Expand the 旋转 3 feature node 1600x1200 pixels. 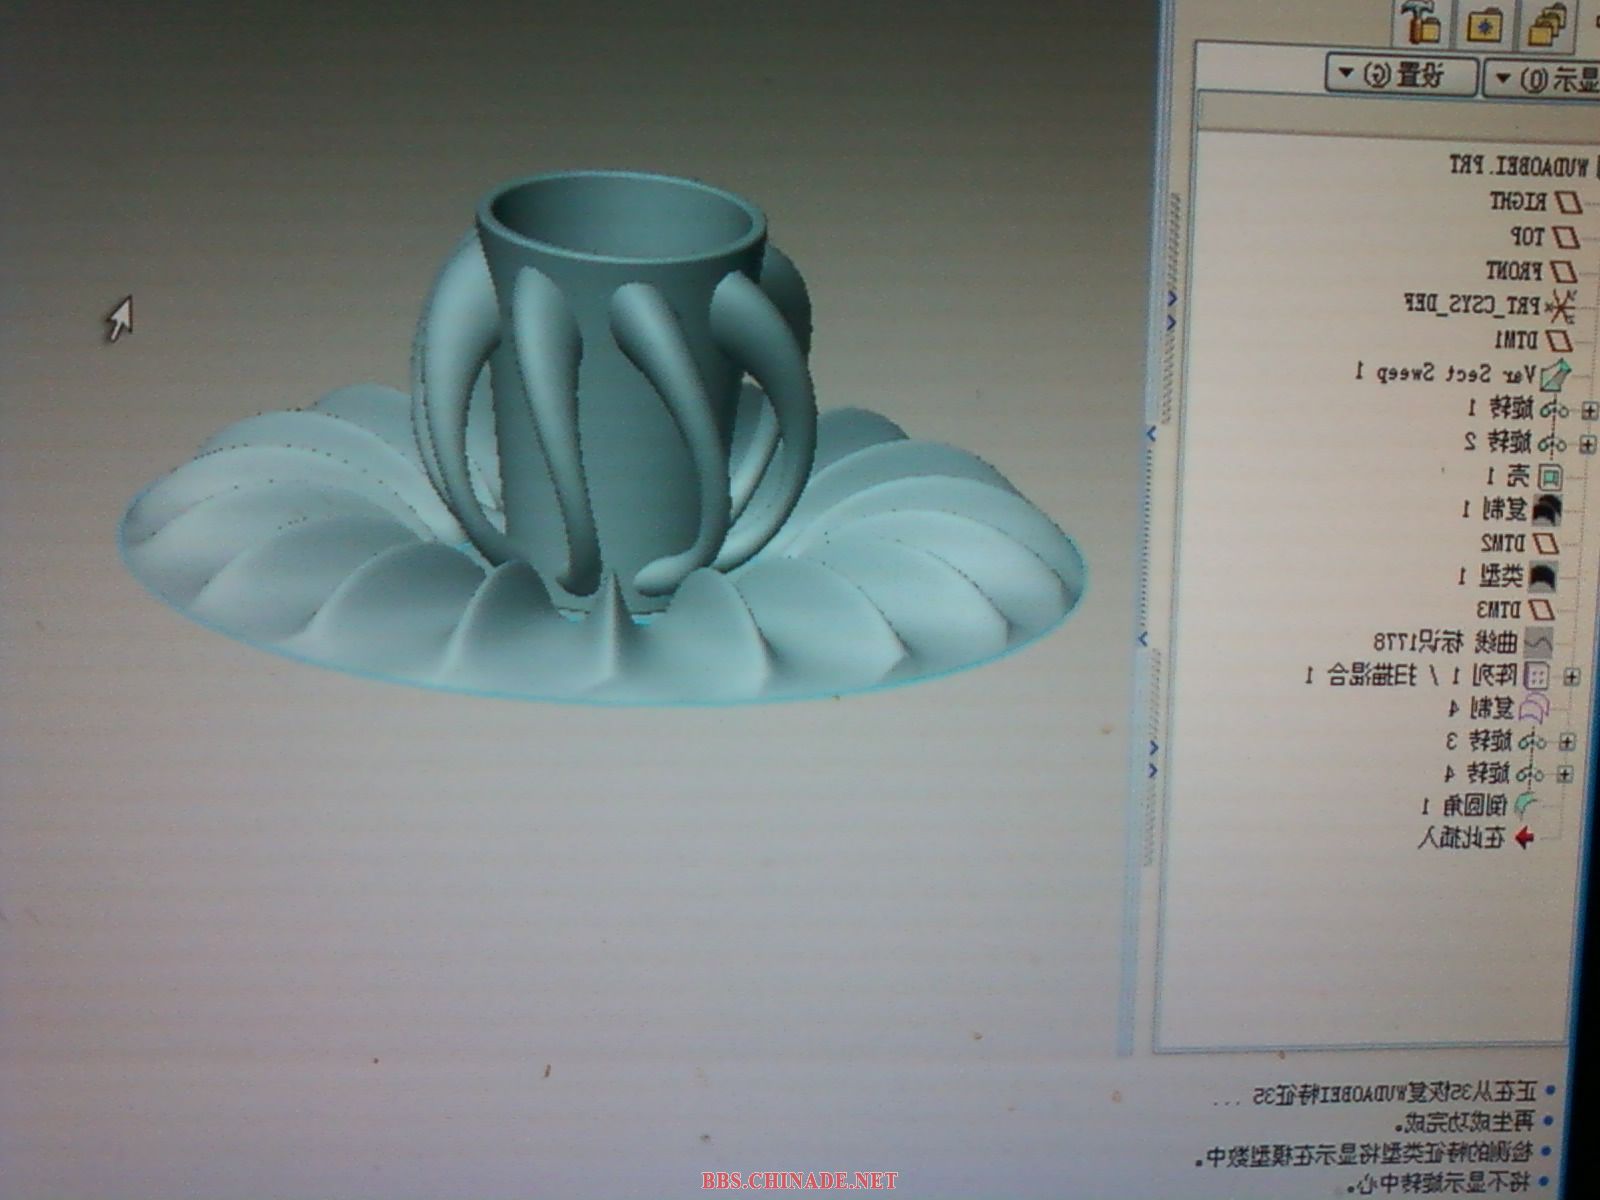point(1567,742)
